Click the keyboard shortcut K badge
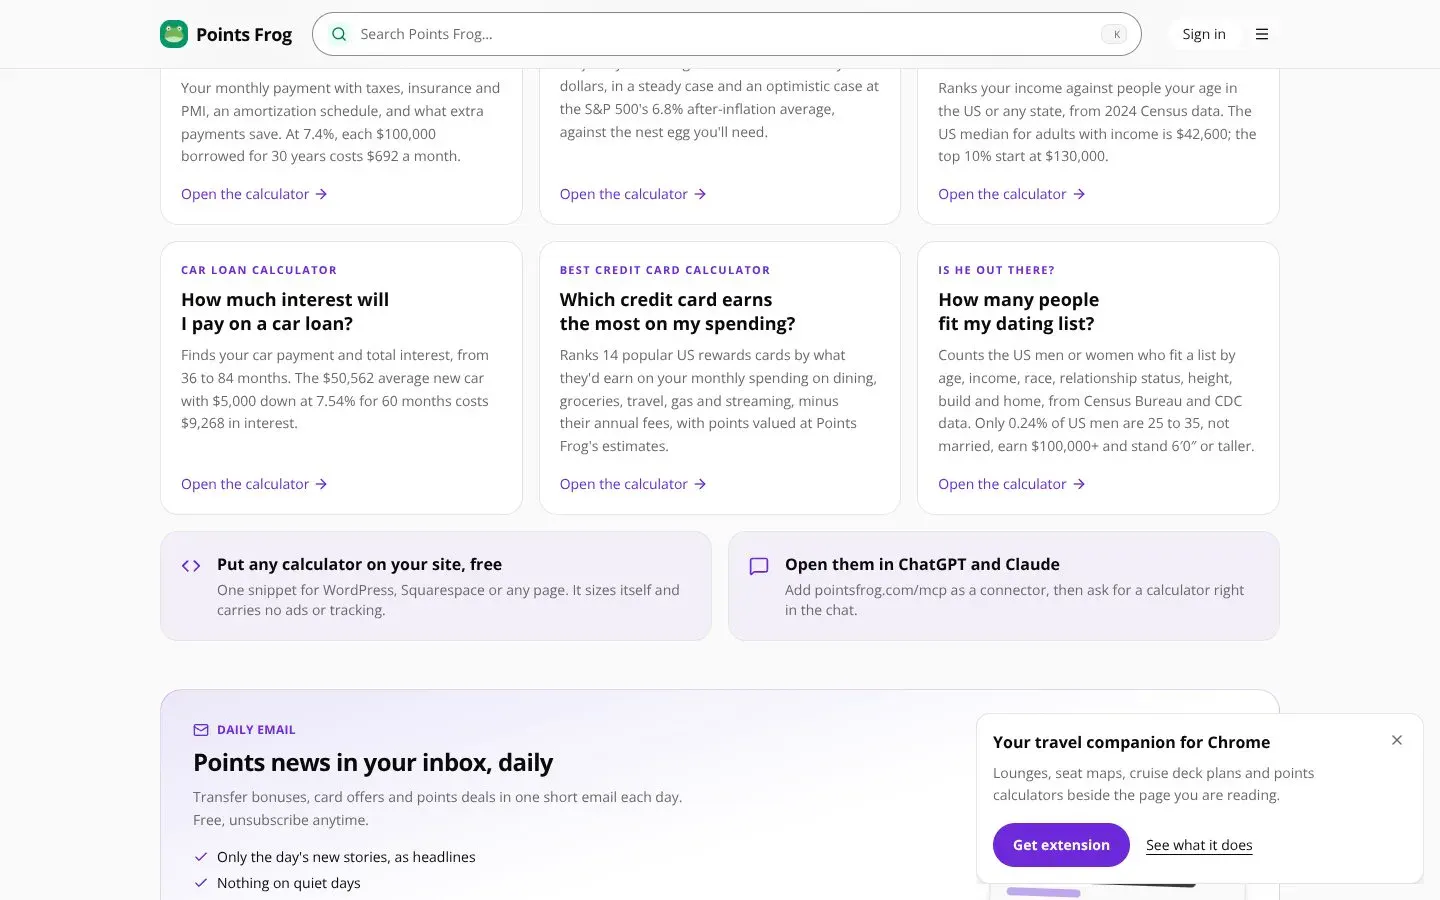 (x=1115, y=34)
